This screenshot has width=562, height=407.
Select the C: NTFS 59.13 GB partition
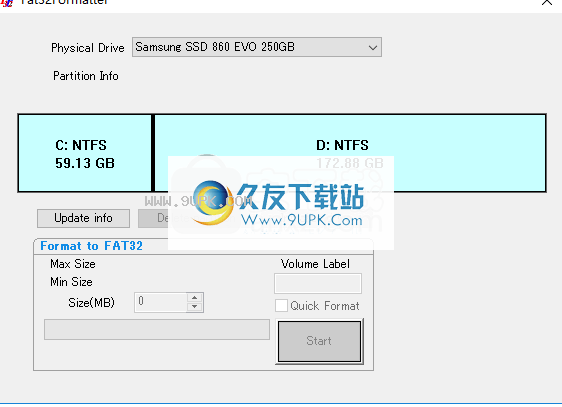tap(85, 153)
